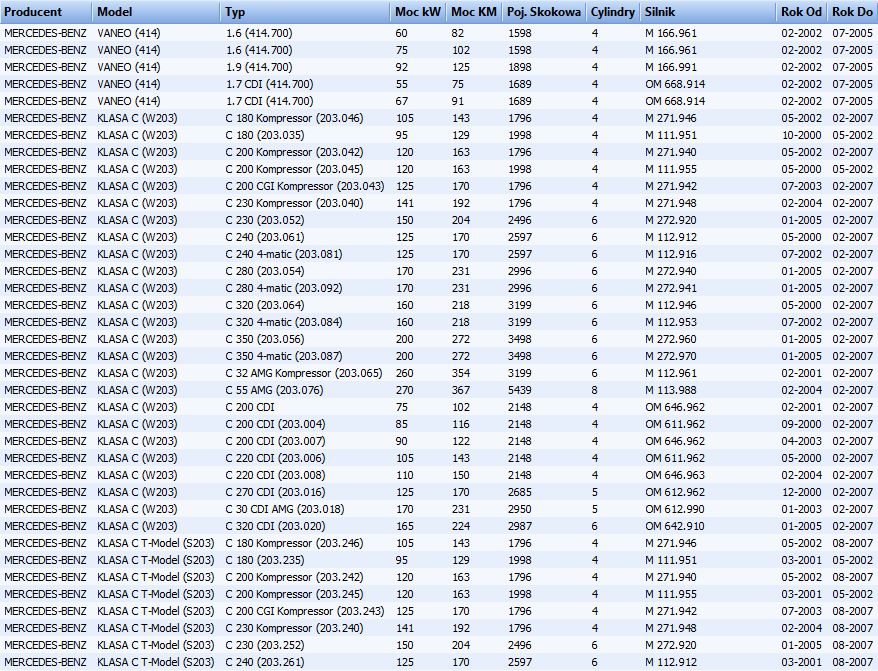This screenshot has width=878, height=671.
Task: Select T-Model C 200 Kompressor (203.245) row
Action: point(439,594)
